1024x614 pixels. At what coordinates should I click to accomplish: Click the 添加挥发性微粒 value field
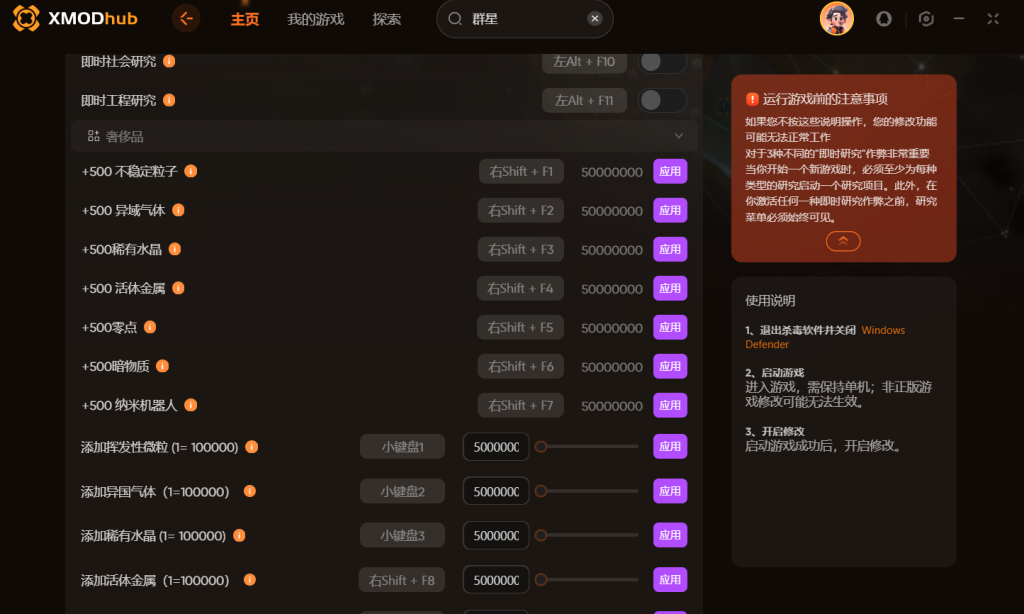496,447
